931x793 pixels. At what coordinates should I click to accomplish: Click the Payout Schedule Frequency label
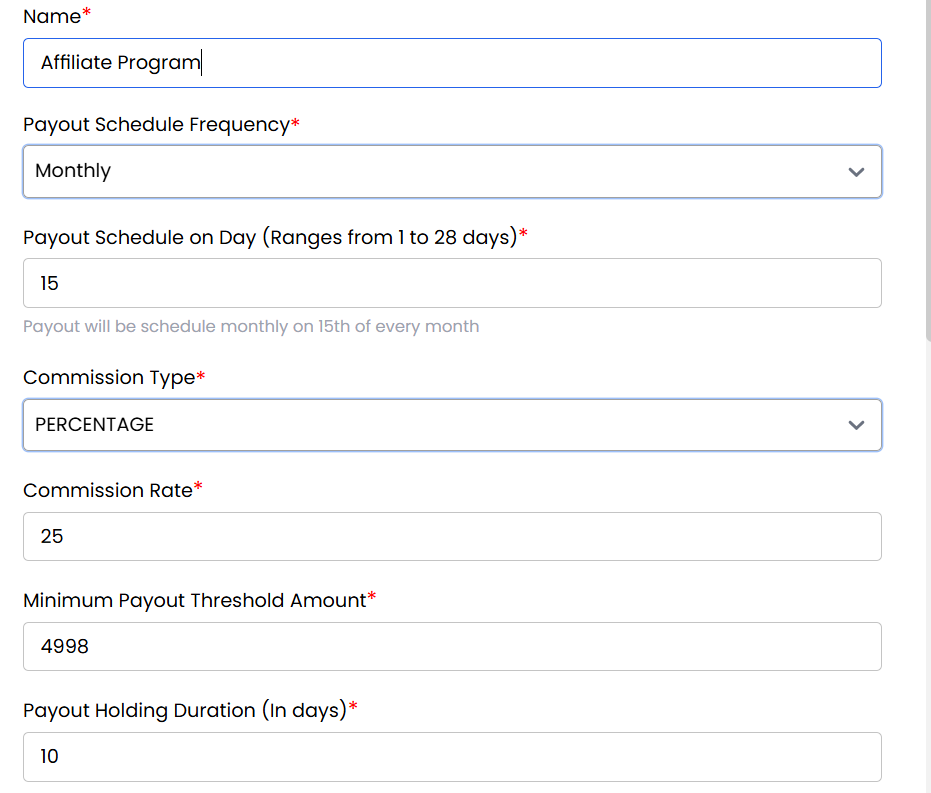coord(156,125)
